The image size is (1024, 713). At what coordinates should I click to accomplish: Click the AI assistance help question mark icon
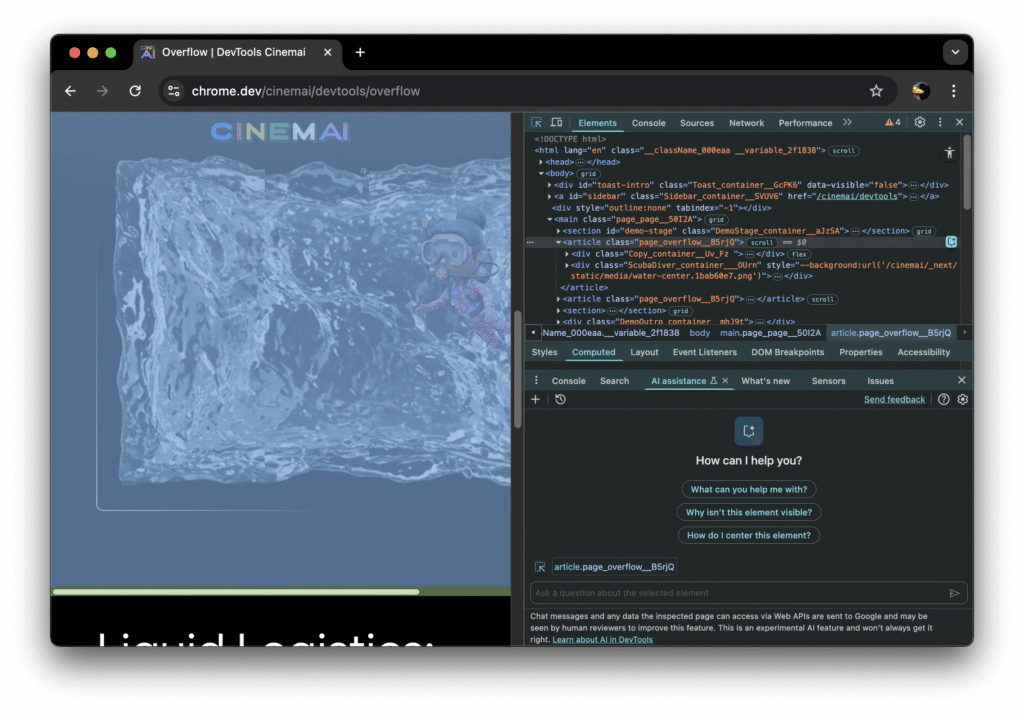coord(943,399)
